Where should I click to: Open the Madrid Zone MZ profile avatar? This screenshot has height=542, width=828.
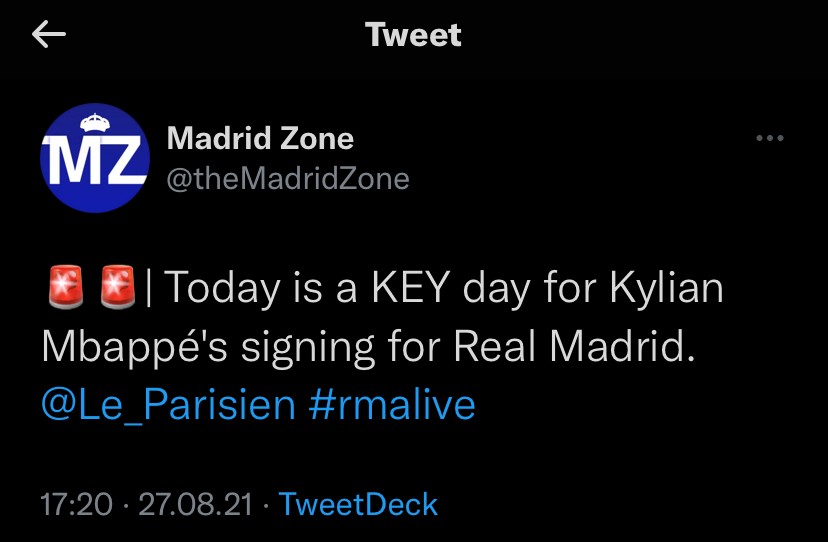tap(95, 159)
